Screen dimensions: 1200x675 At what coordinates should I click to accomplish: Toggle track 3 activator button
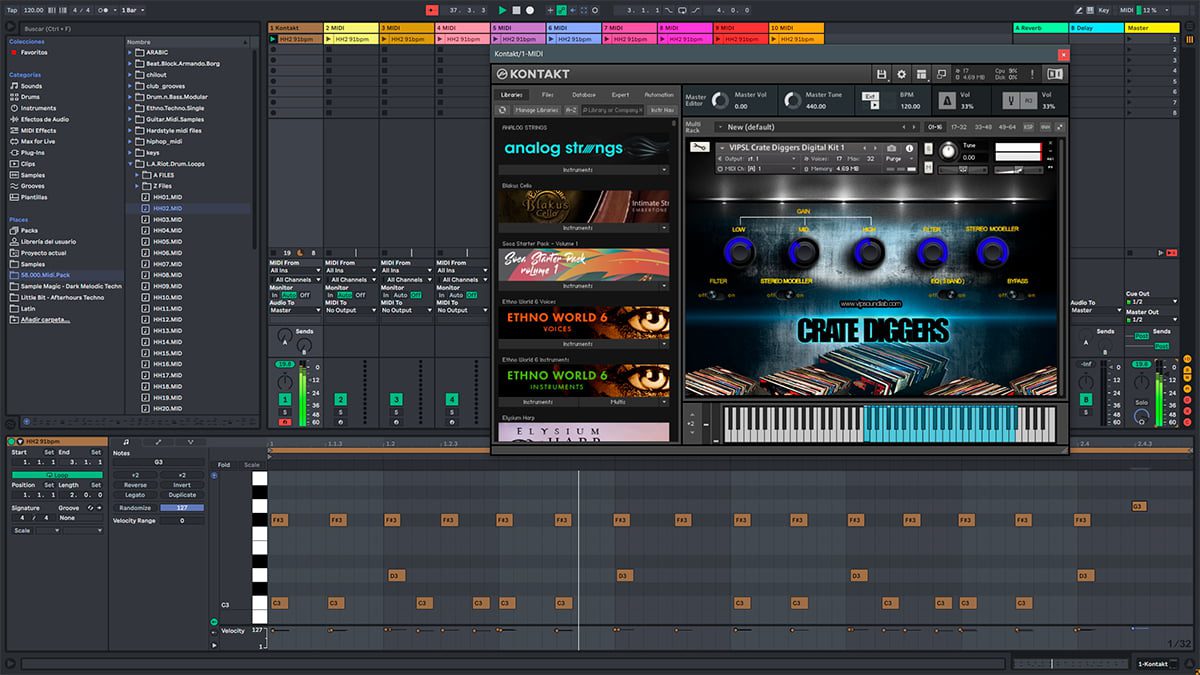[397, 400]
